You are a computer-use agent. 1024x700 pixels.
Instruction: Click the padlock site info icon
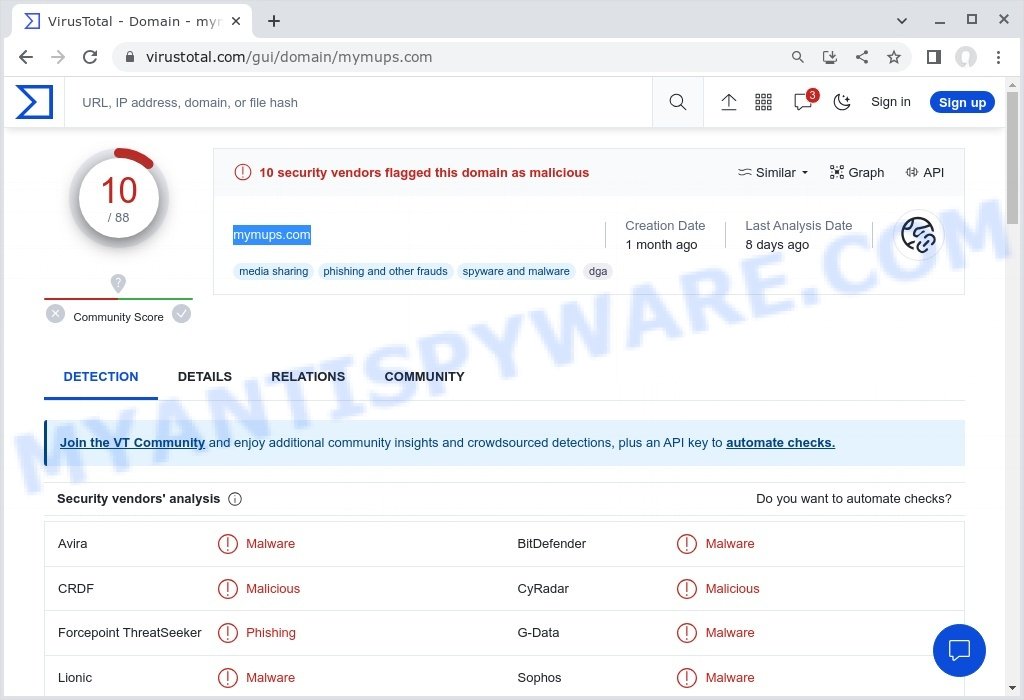129,57
